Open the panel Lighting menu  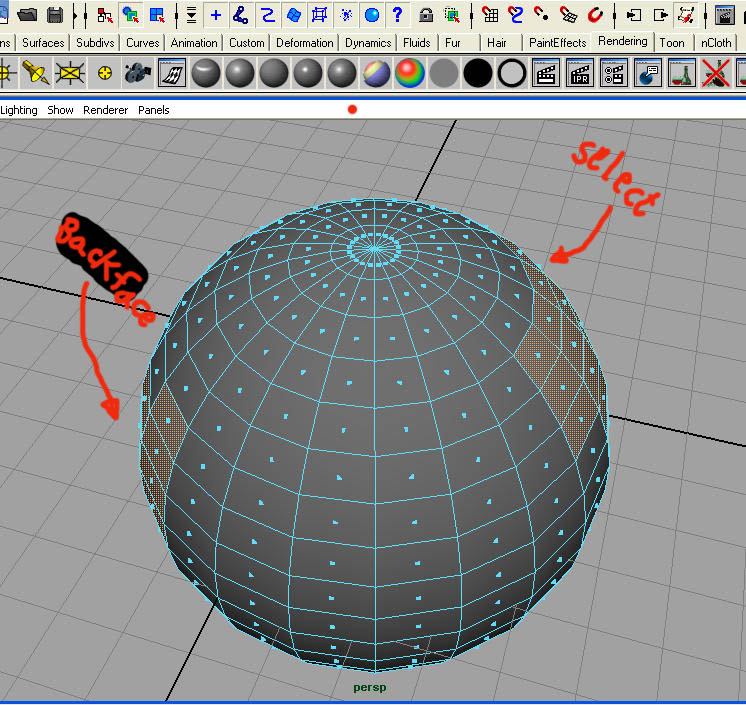pyautogui.click(x=19, y=110)
